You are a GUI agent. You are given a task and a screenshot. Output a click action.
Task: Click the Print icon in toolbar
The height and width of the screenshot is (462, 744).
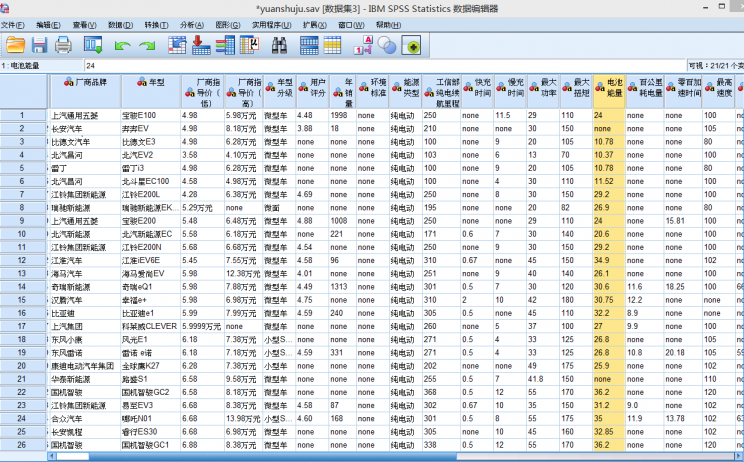pyautogui.click(x=63, y=45)
